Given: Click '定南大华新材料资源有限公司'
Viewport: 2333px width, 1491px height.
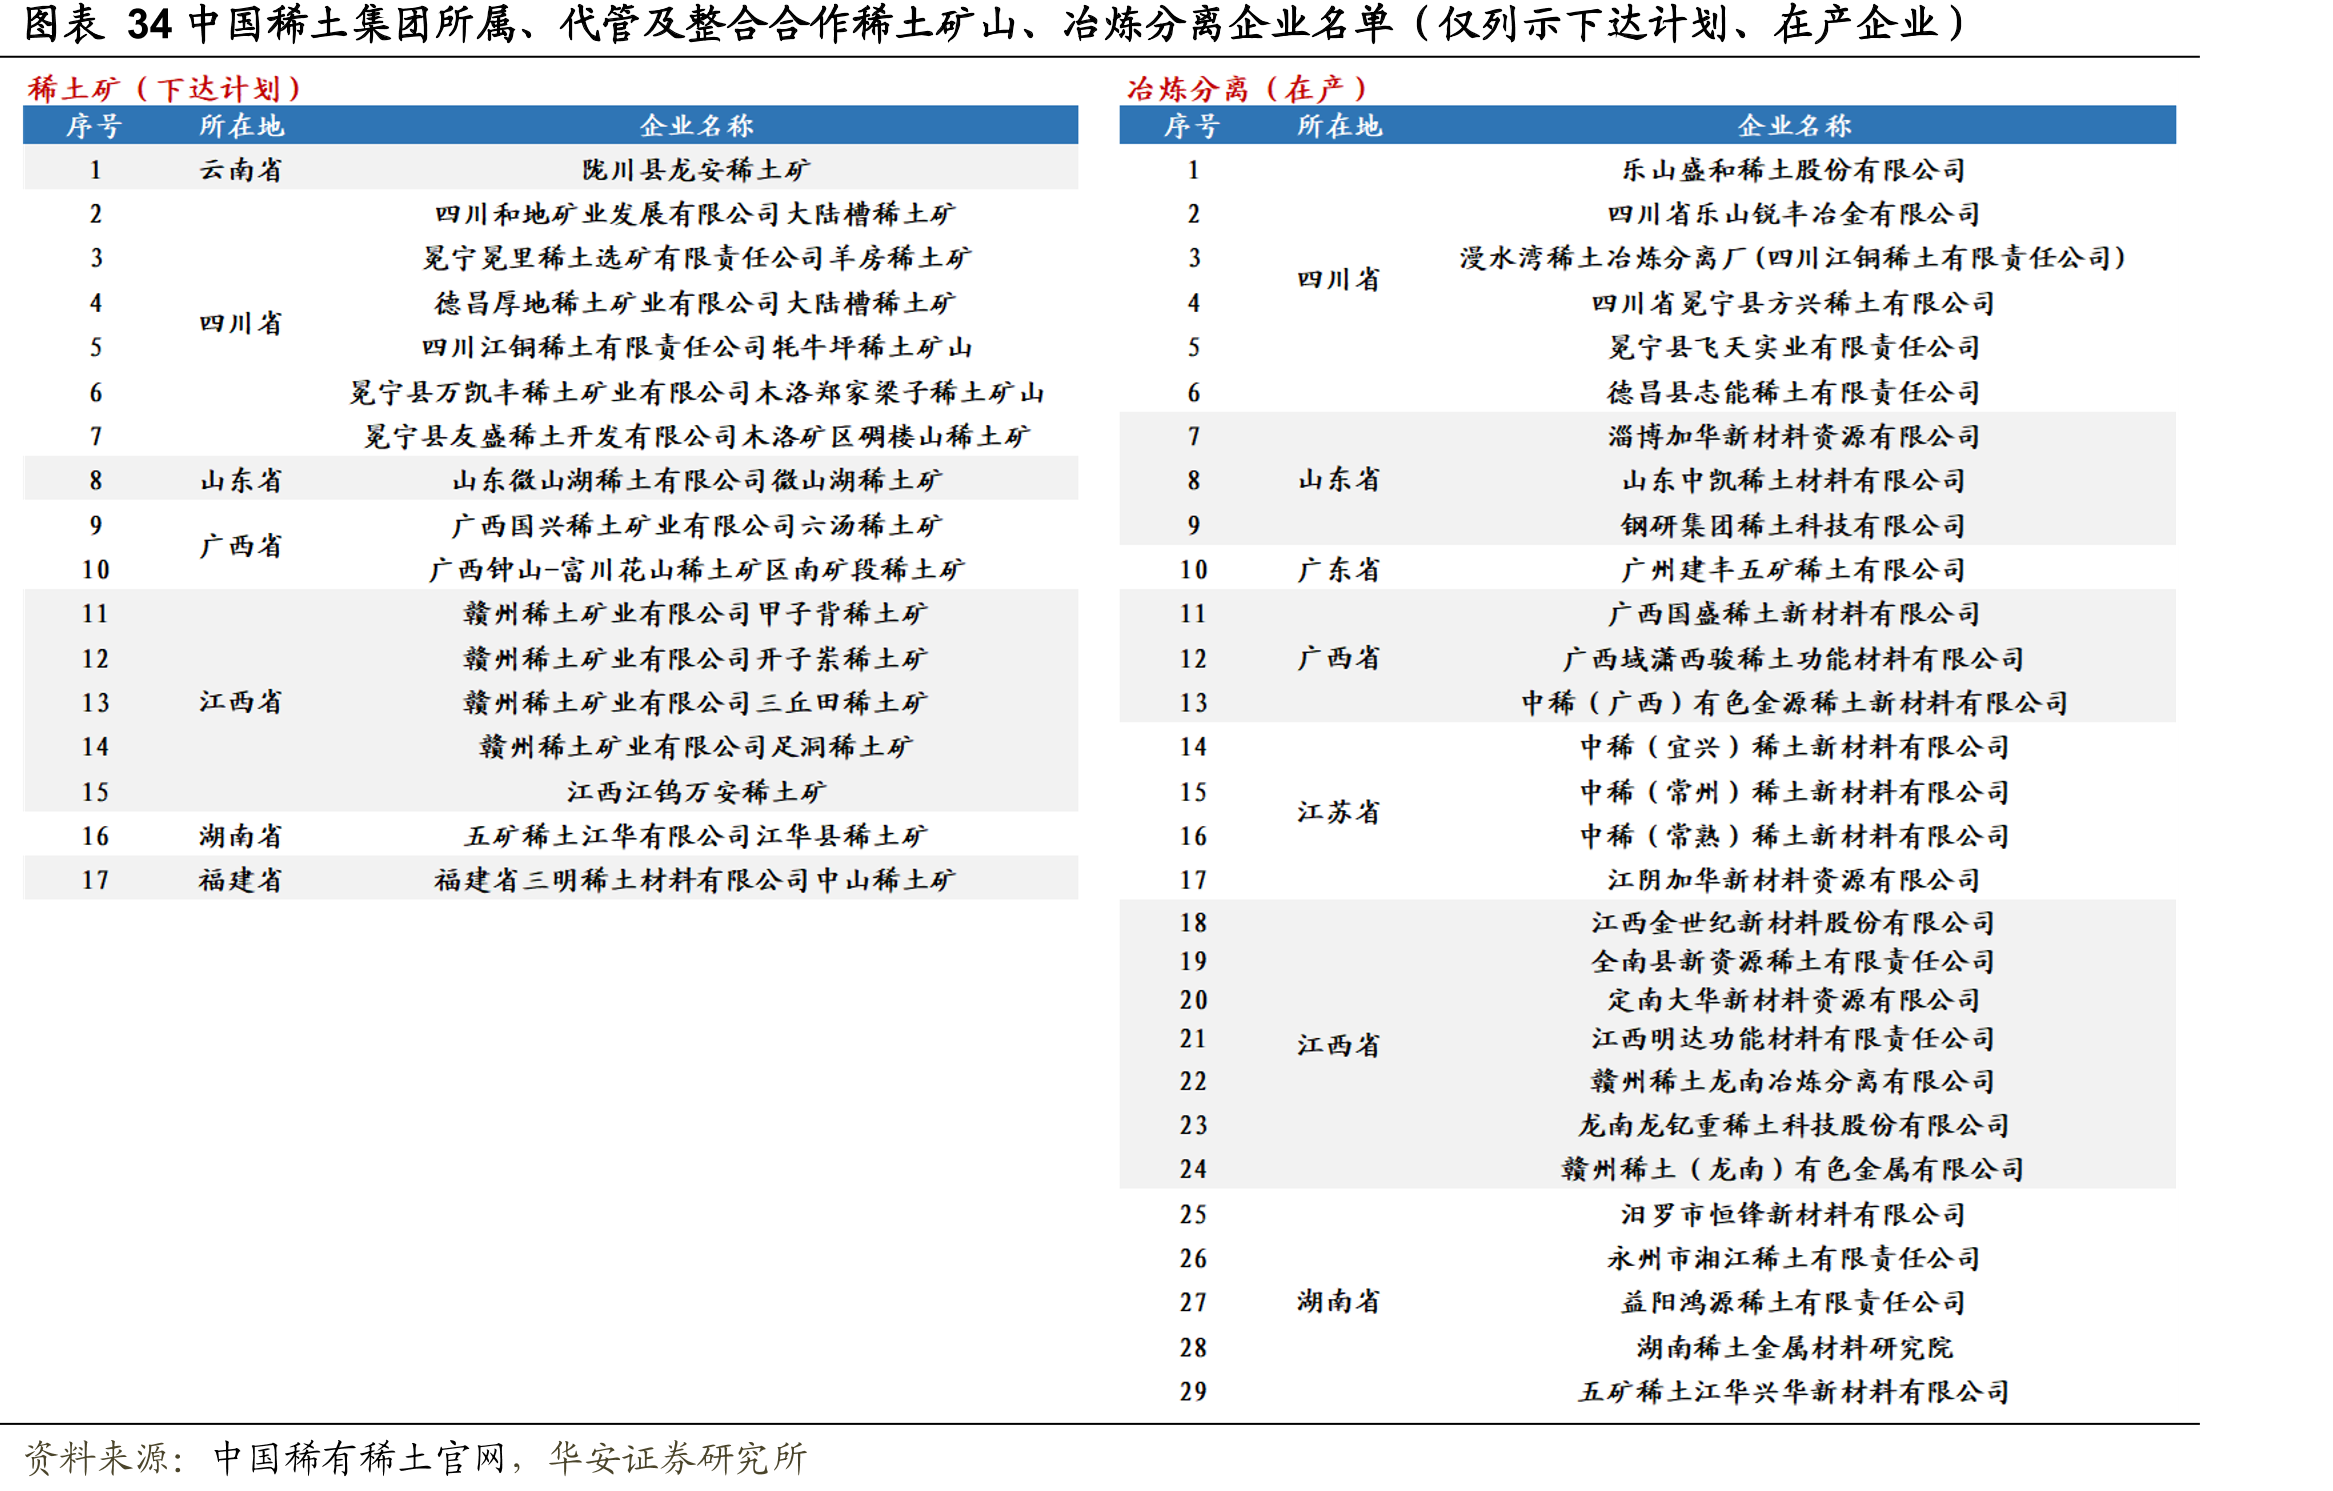Looking at the screenshot, I should [1794, 999].
